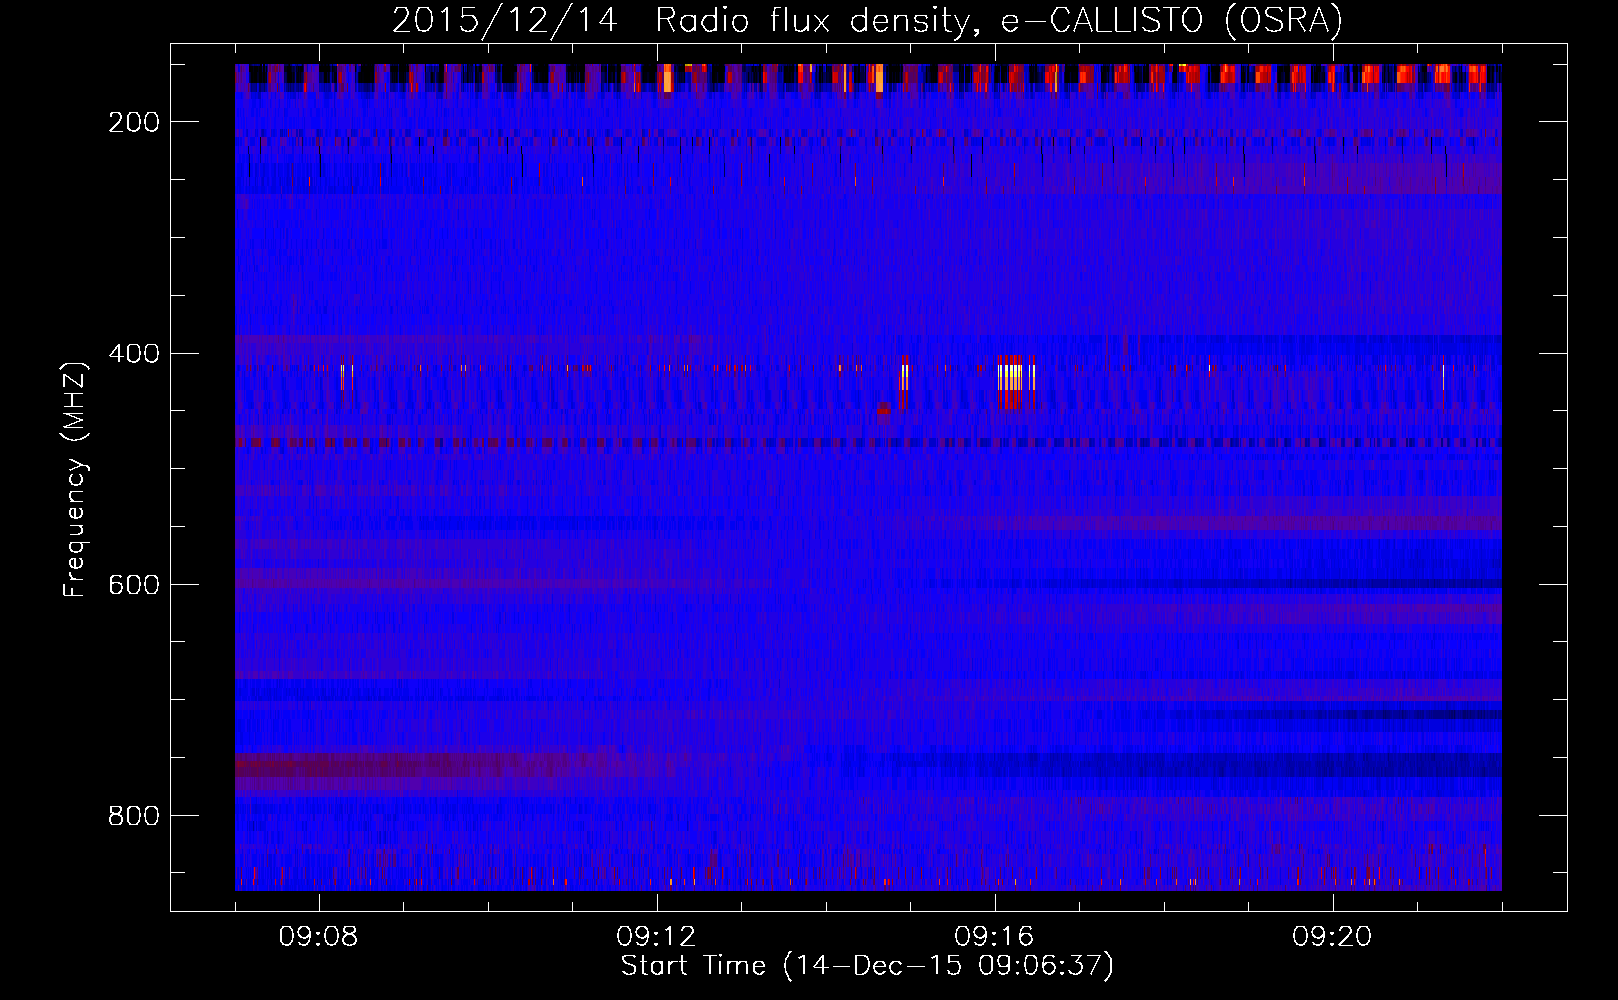Click the 400 frequency tick label
The height and width of the screenshot is (1000, 1618).
click(134, 354)
